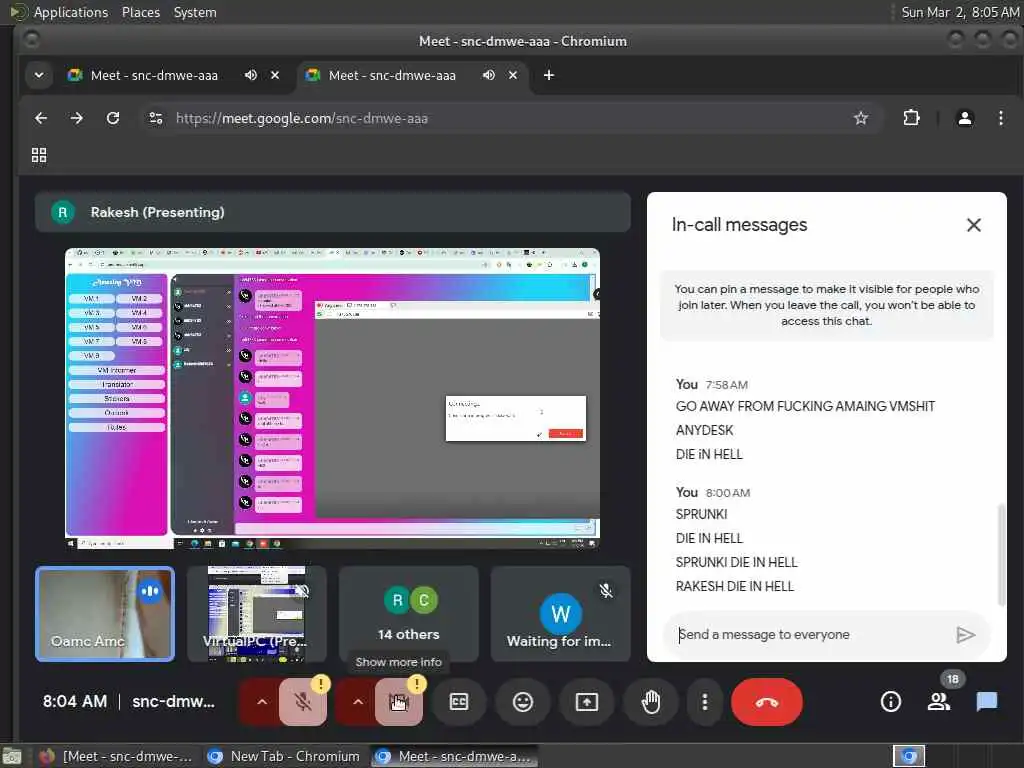Toggle the camera off button

pos(398,702)
